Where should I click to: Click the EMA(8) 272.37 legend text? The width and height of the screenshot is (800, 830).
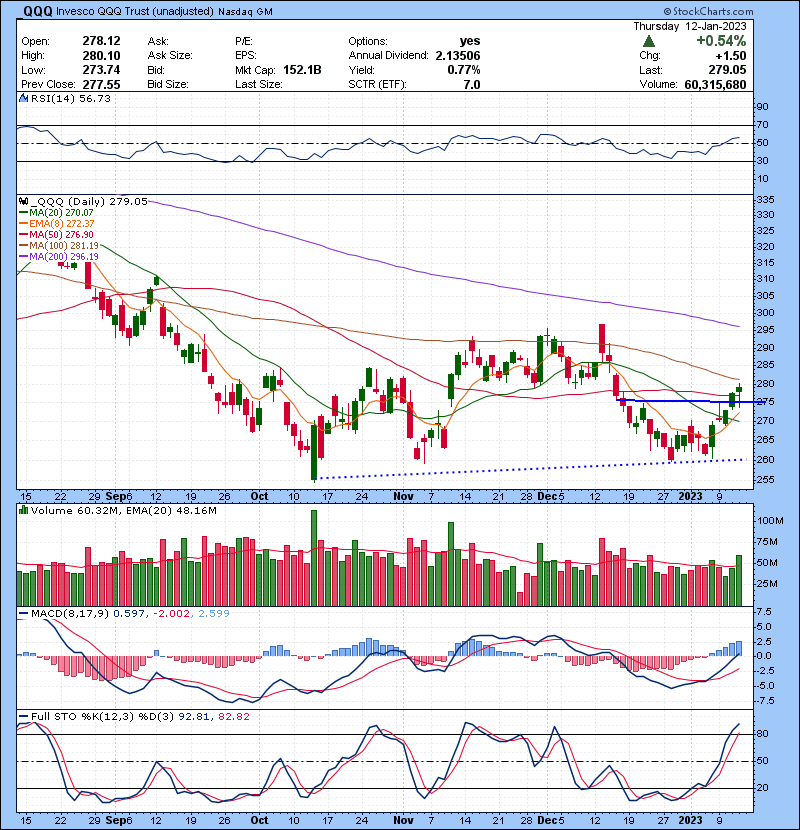[62, 224]
